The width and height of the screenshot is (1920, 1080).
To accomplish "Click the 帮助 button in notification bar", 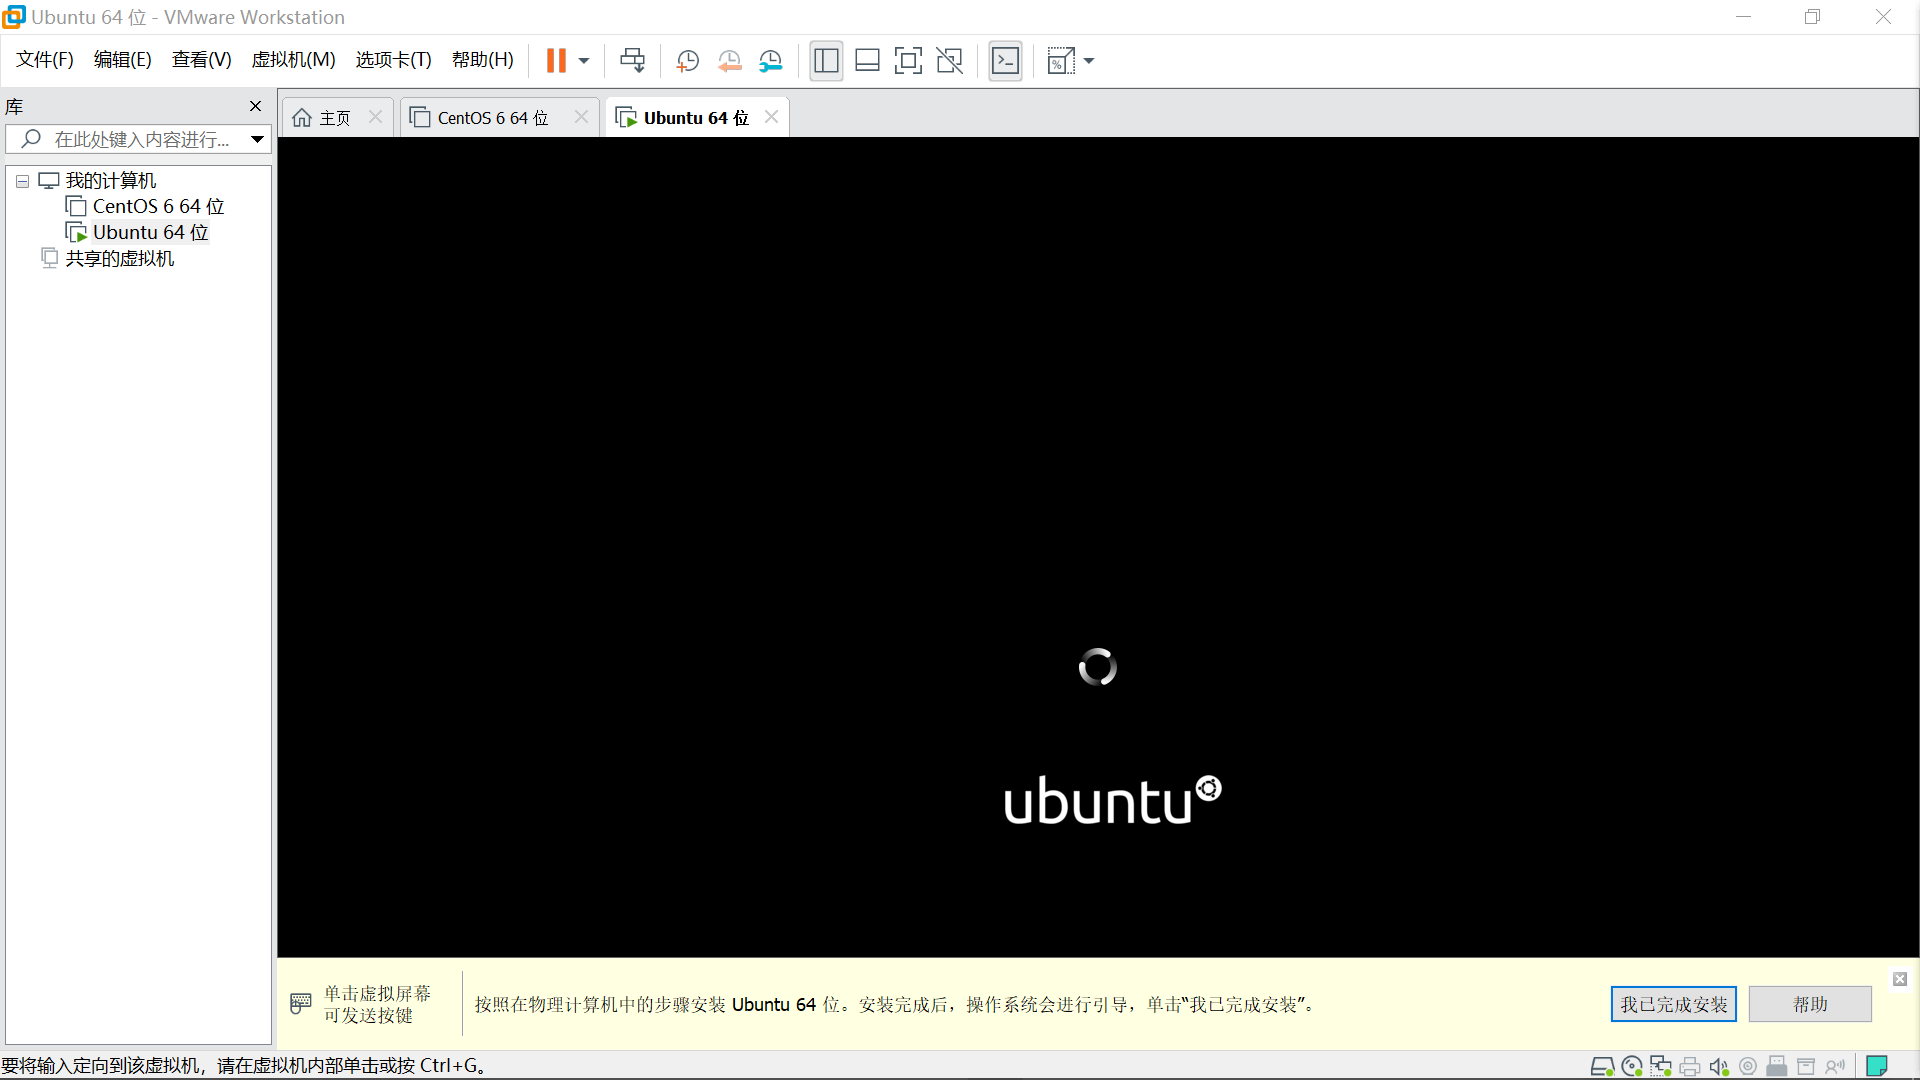I will pyautogui.click(x=1810, y=1004).
